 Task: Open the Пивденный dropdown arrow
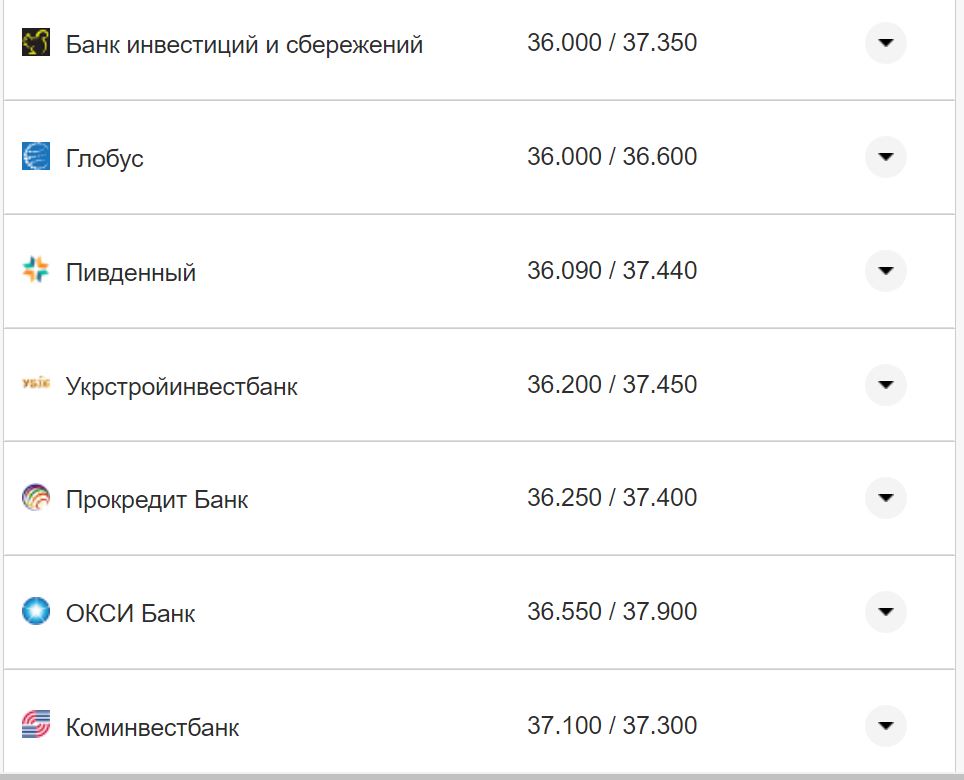point(884,271)
